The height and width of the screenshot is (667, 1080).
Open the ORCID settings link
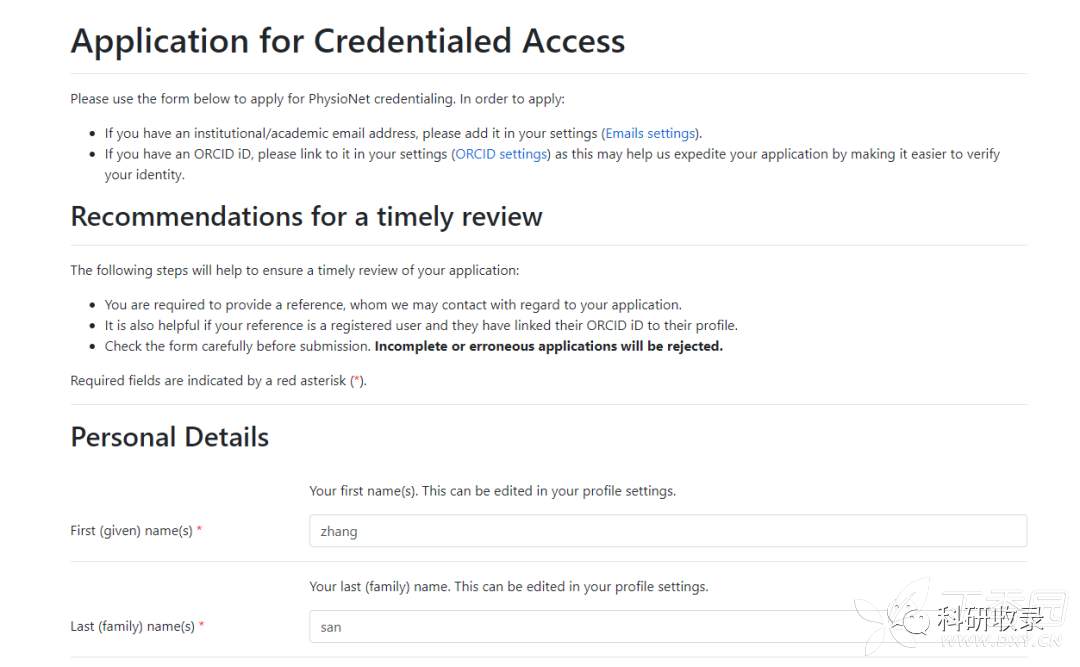[x=501, y=154]
